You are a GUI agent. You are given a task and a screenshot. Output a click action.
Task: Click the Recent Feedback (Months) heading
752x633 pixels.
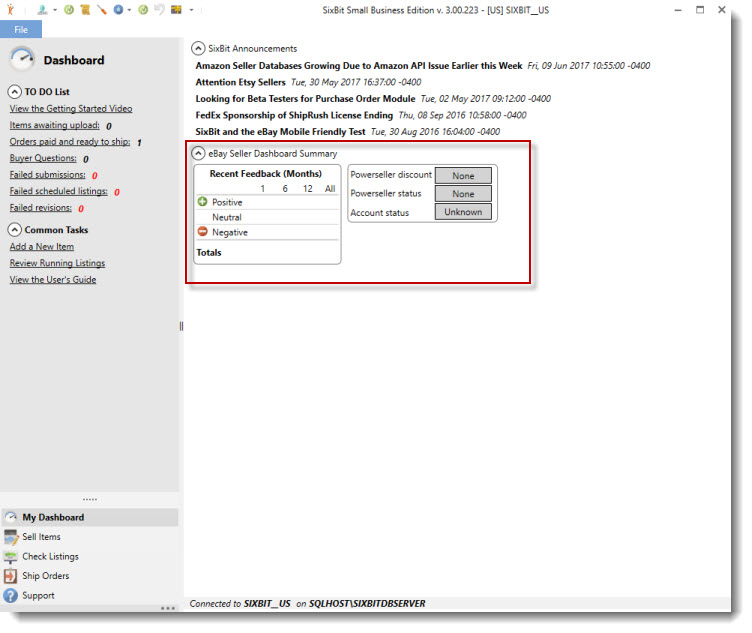coord(266,174)
